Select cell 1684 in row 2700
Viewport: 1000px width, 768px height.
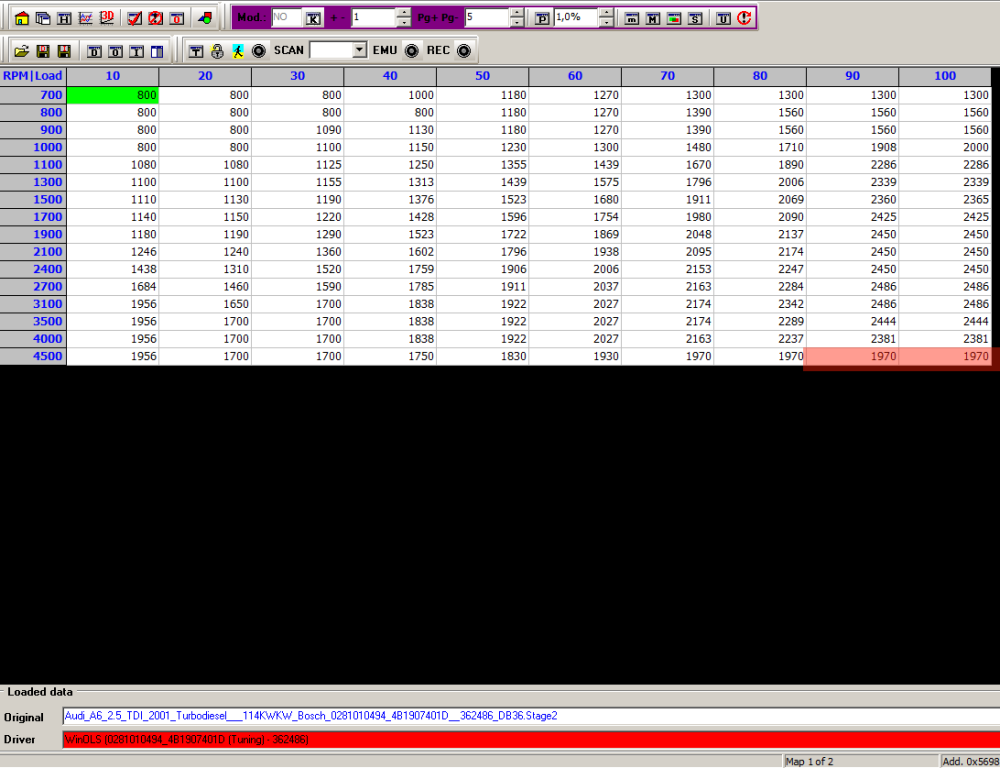(x=112, y=286)
